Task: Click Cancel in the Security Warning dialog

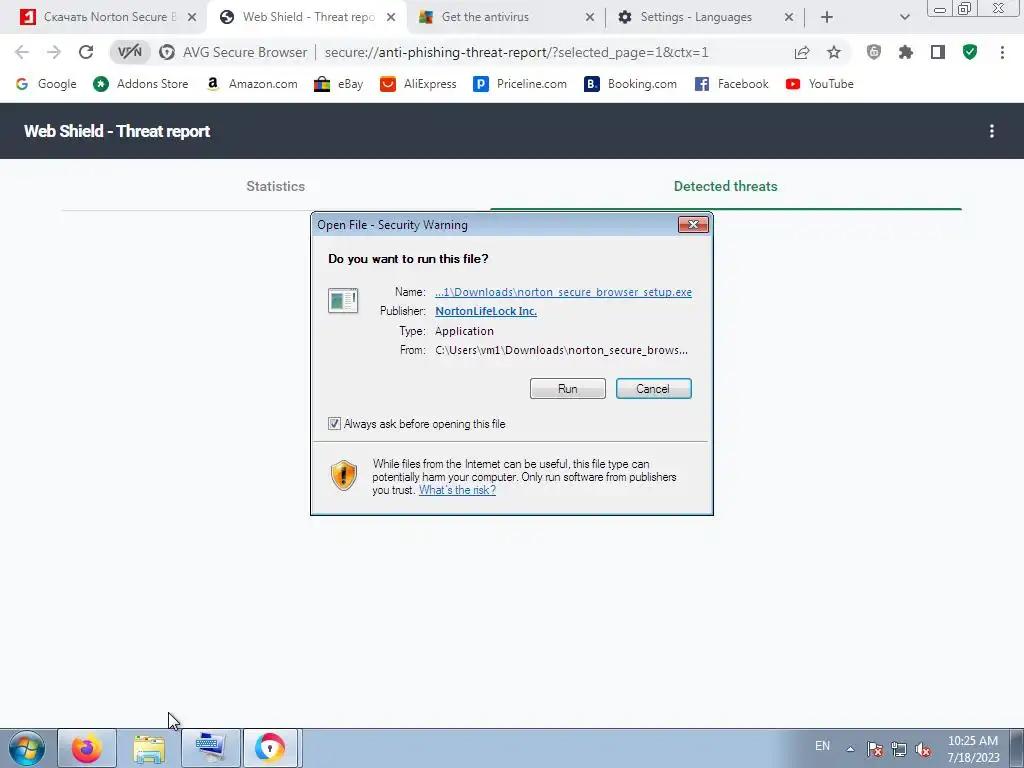Action: click(653, 389)
